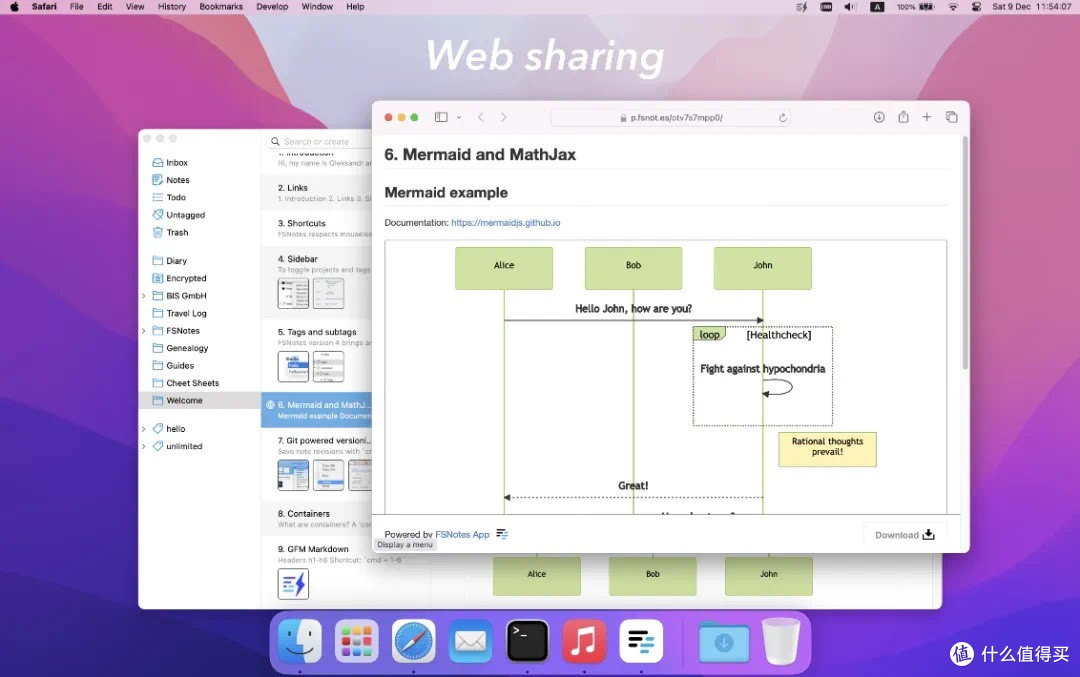Open Finder from the Dock

coord(300,641)
